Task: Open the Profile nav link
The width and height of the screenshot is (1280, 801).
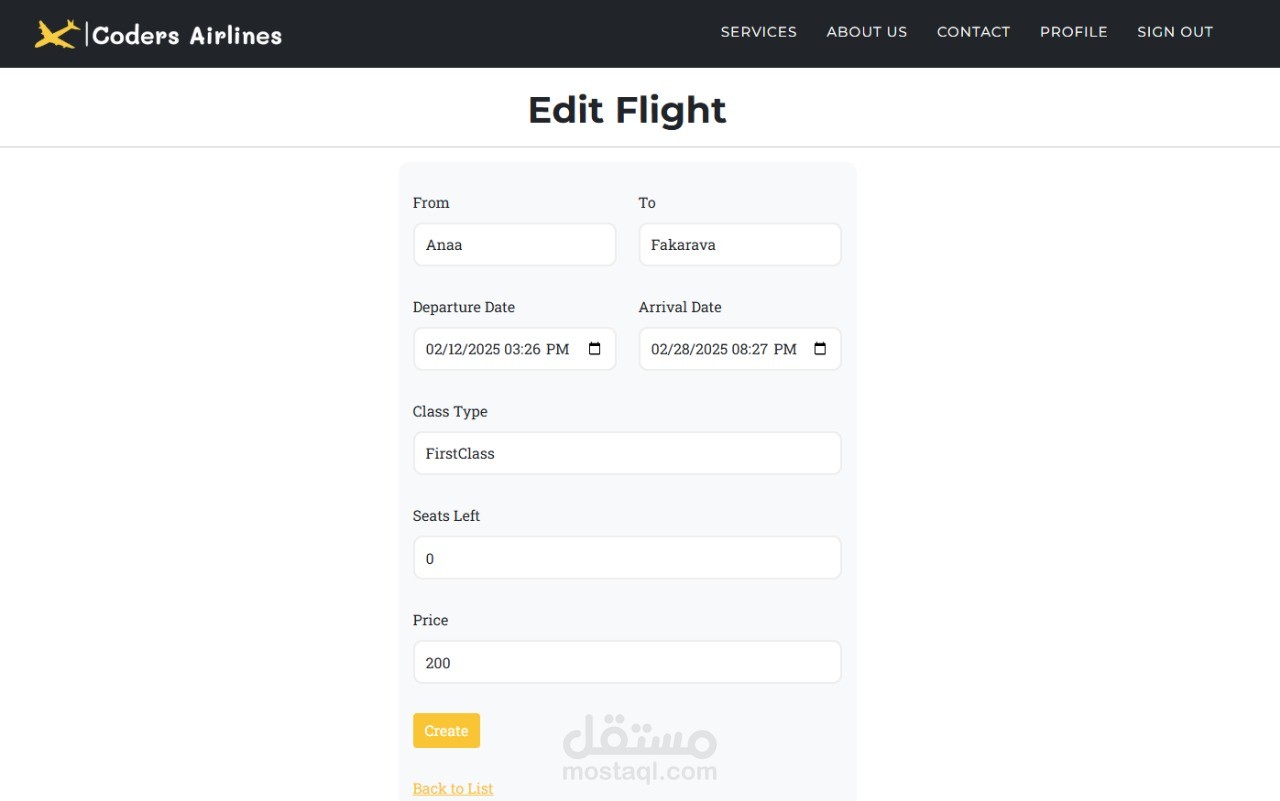Action: pyautogui.click(x=1073, y=32)
